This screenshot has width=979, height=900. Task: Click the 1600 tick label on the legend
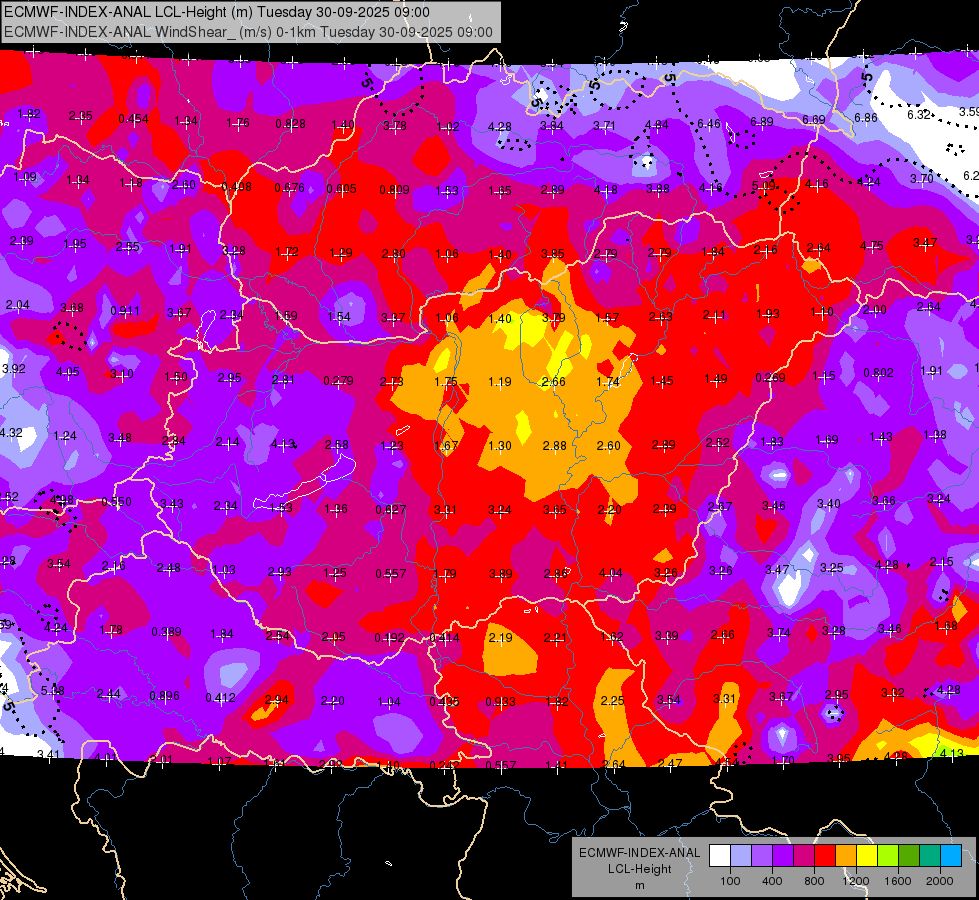click(898, 881)
